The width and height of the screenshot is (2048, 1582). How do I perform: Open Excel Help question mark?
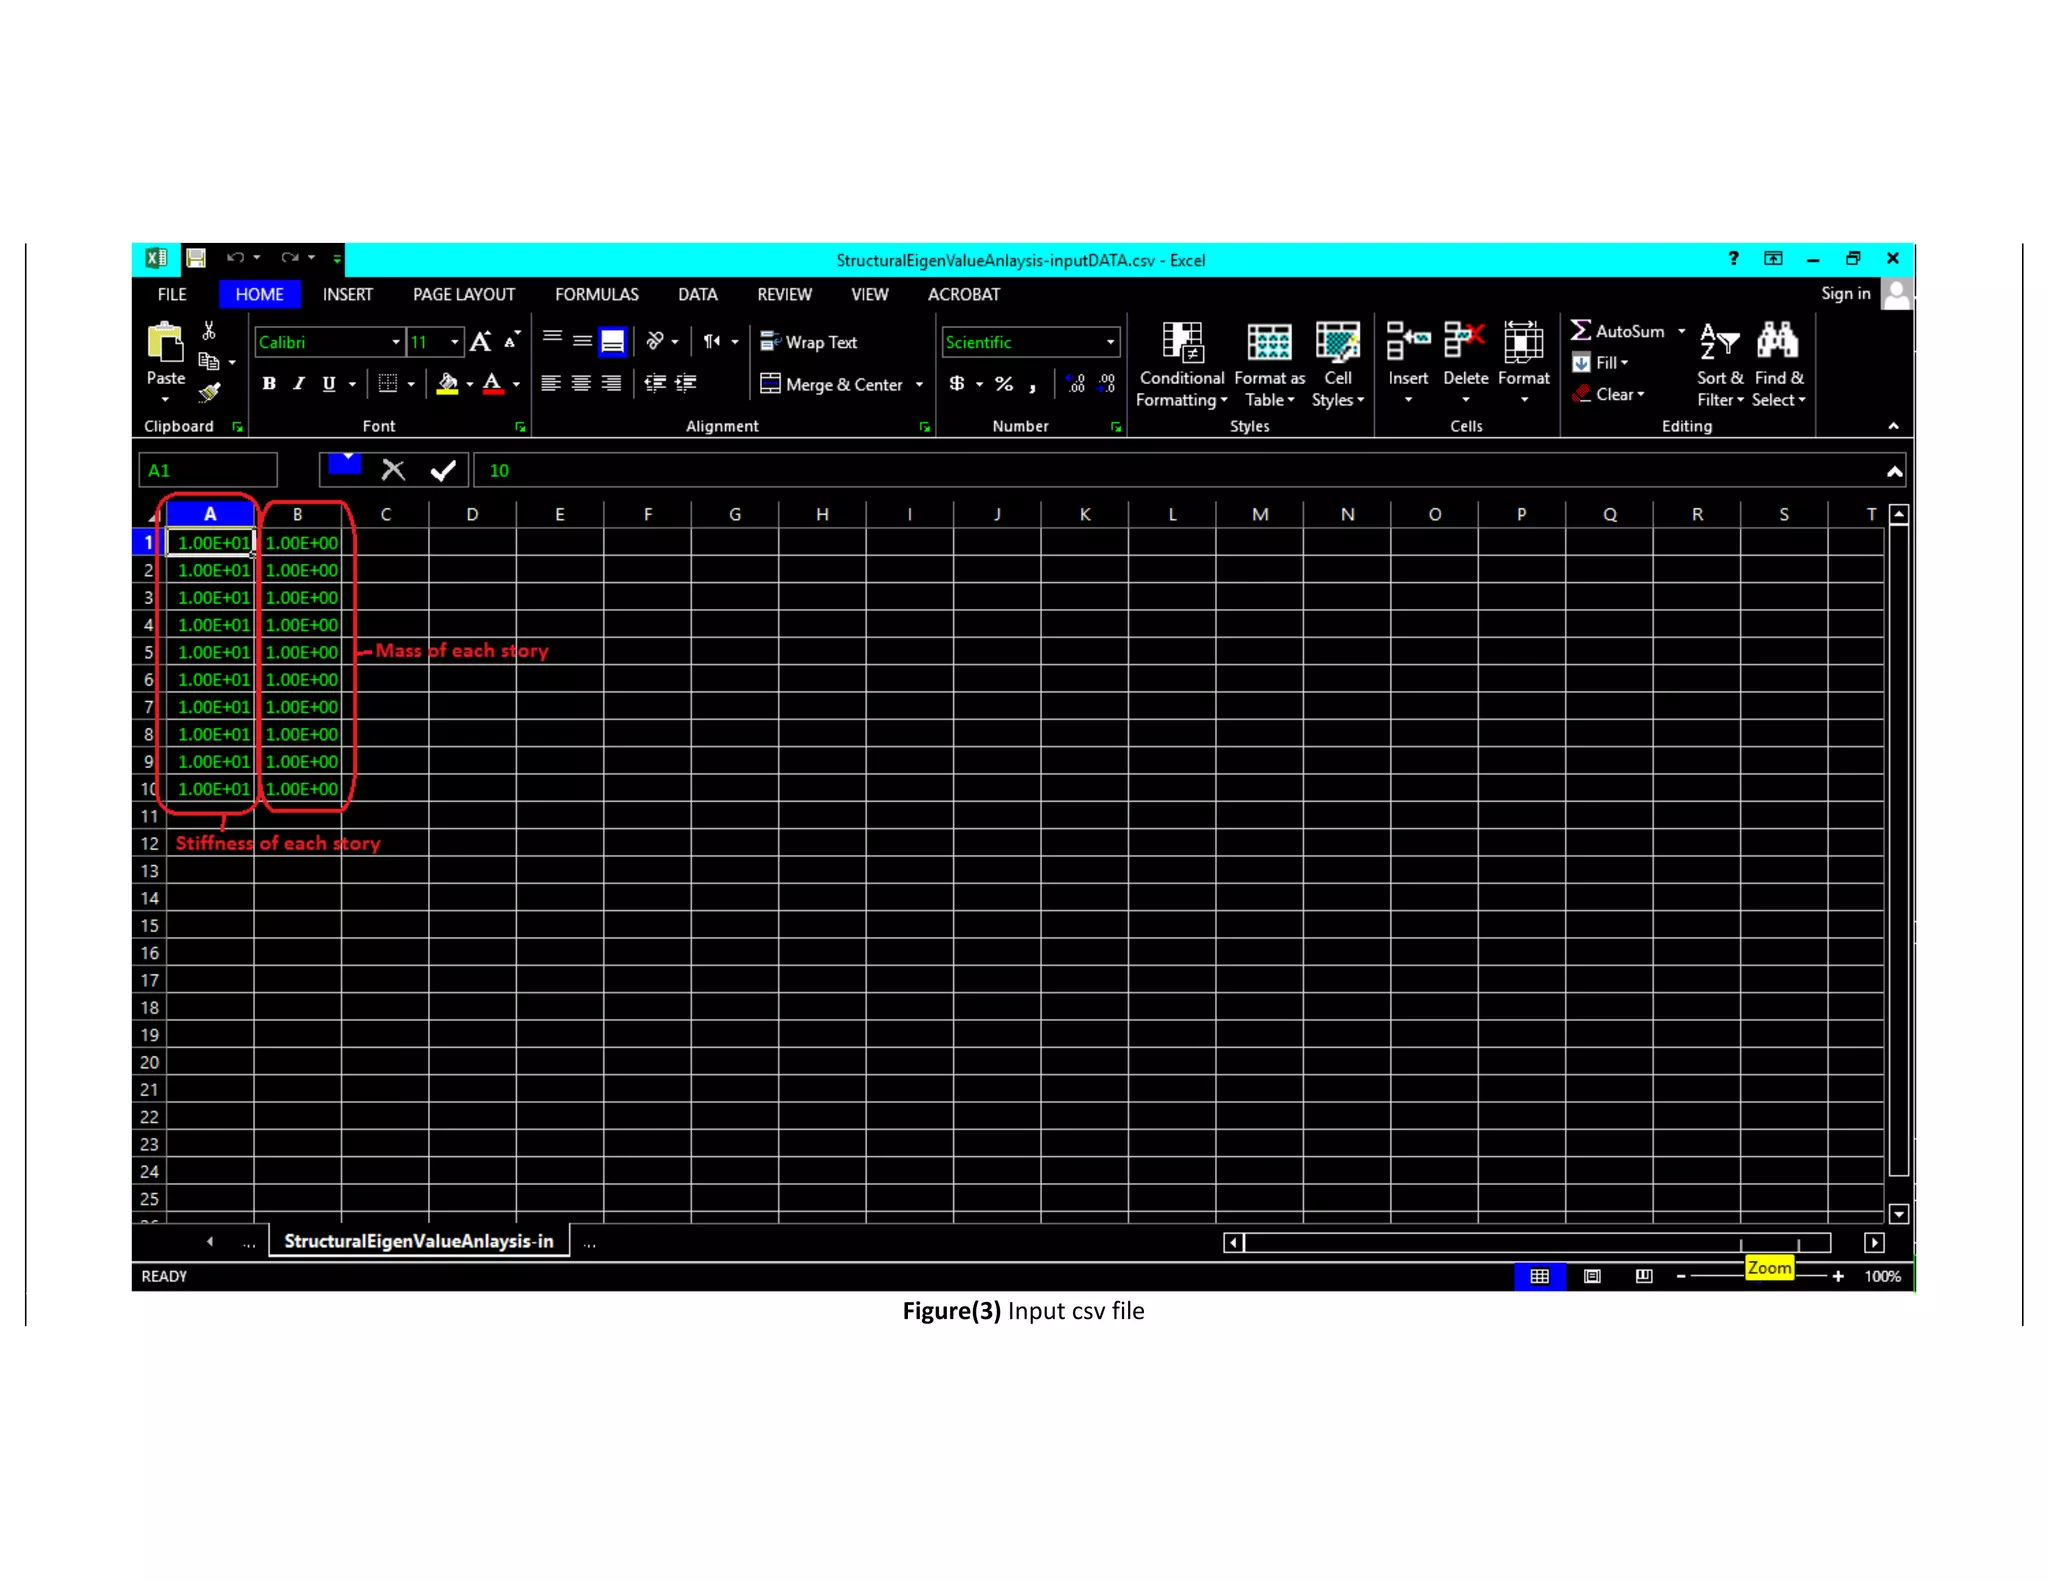pyautogui.click(x=1733, y=258)
